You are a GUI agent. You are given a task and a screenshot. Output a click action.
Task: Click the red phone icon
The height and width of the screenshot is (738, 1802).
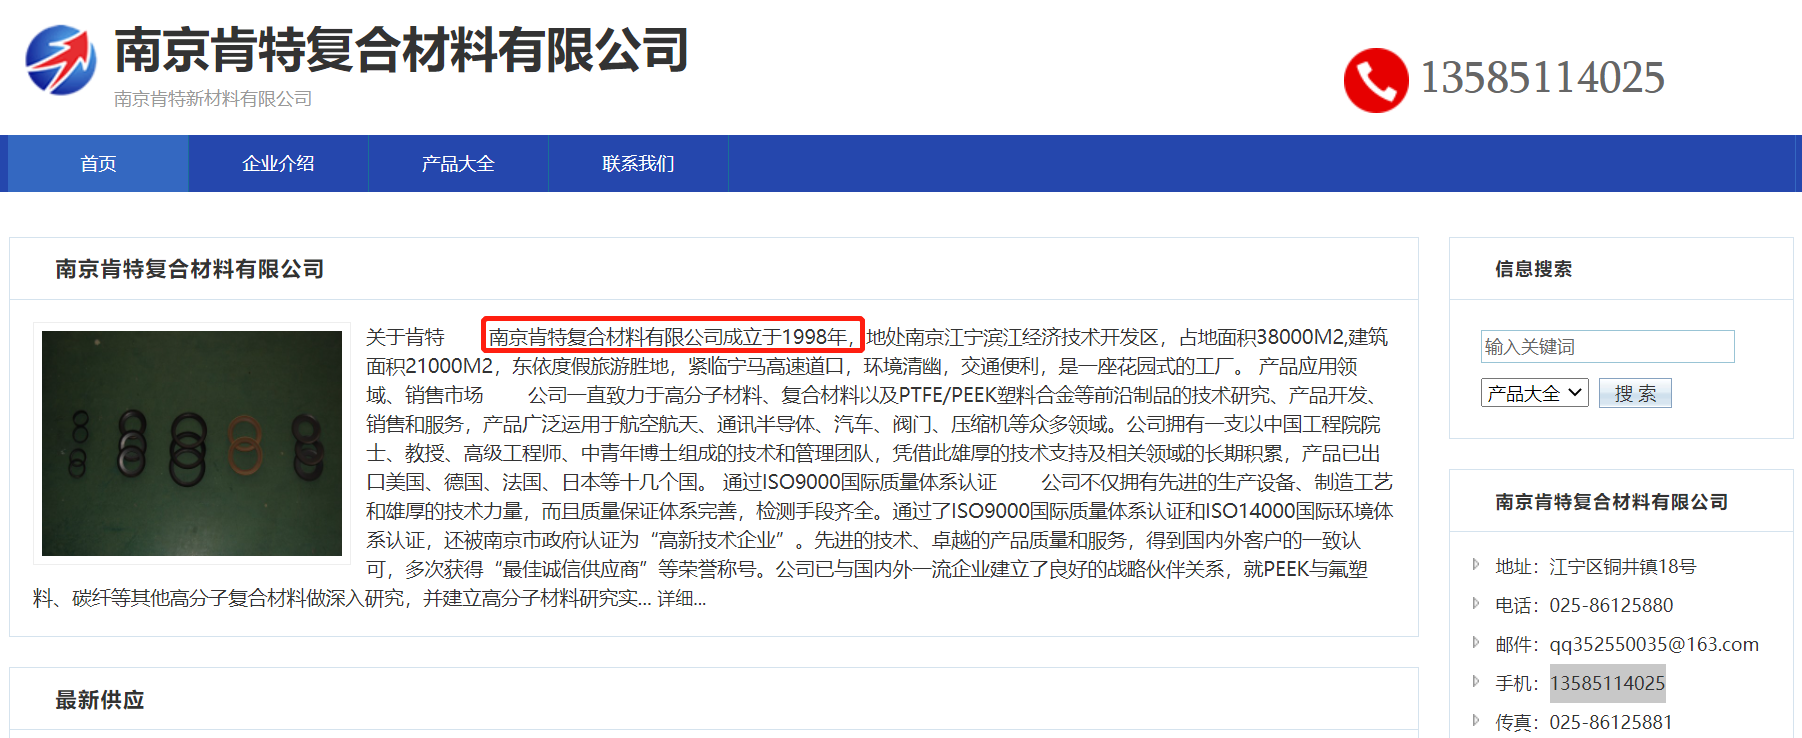(1376, 80)
